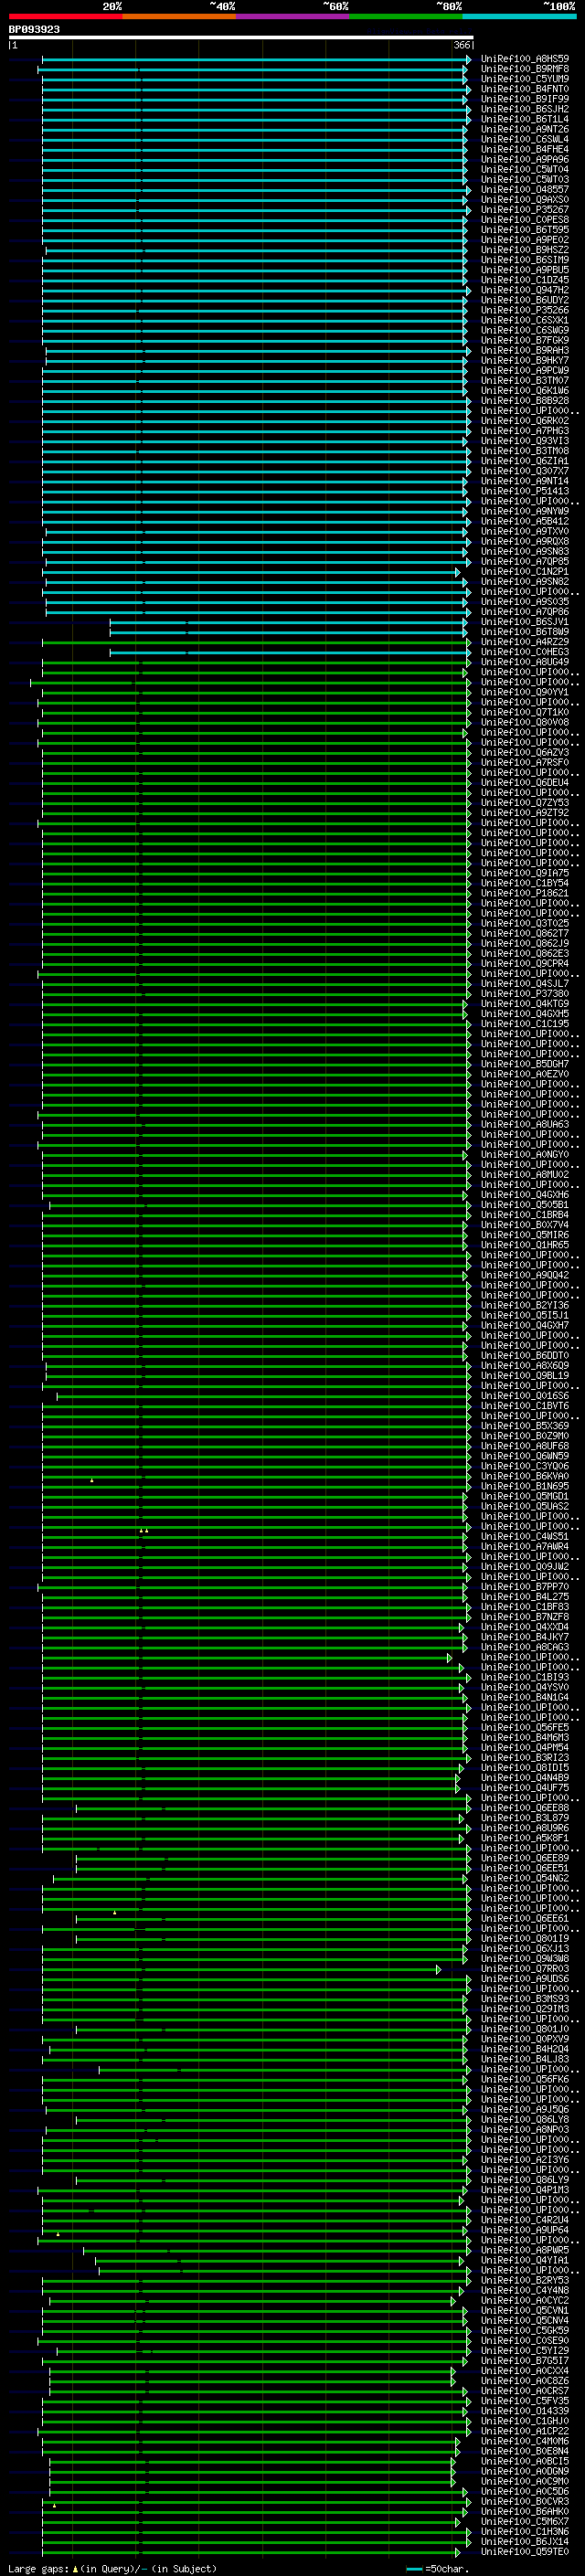Image resolution: width=585 pixels, height=2576 pixels.
Task: Click UniRef100_Q7ZY53 label
Action: [525, 802]
